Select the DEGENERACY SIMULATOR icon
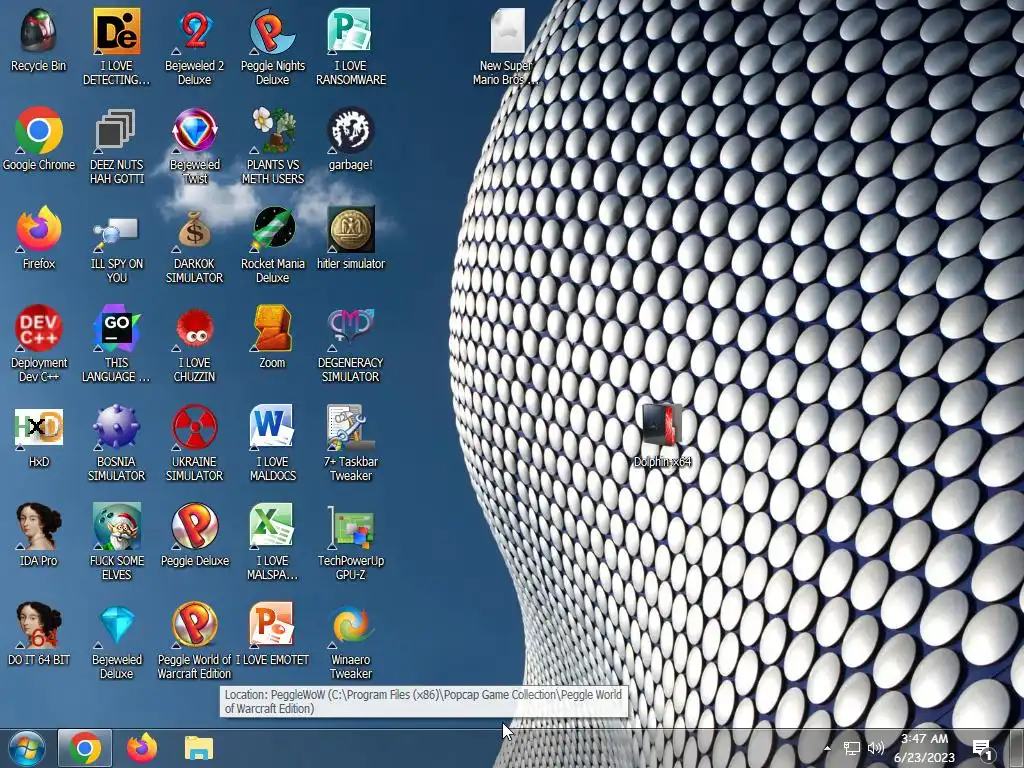 pyautogui.click(x=350, y=328)
